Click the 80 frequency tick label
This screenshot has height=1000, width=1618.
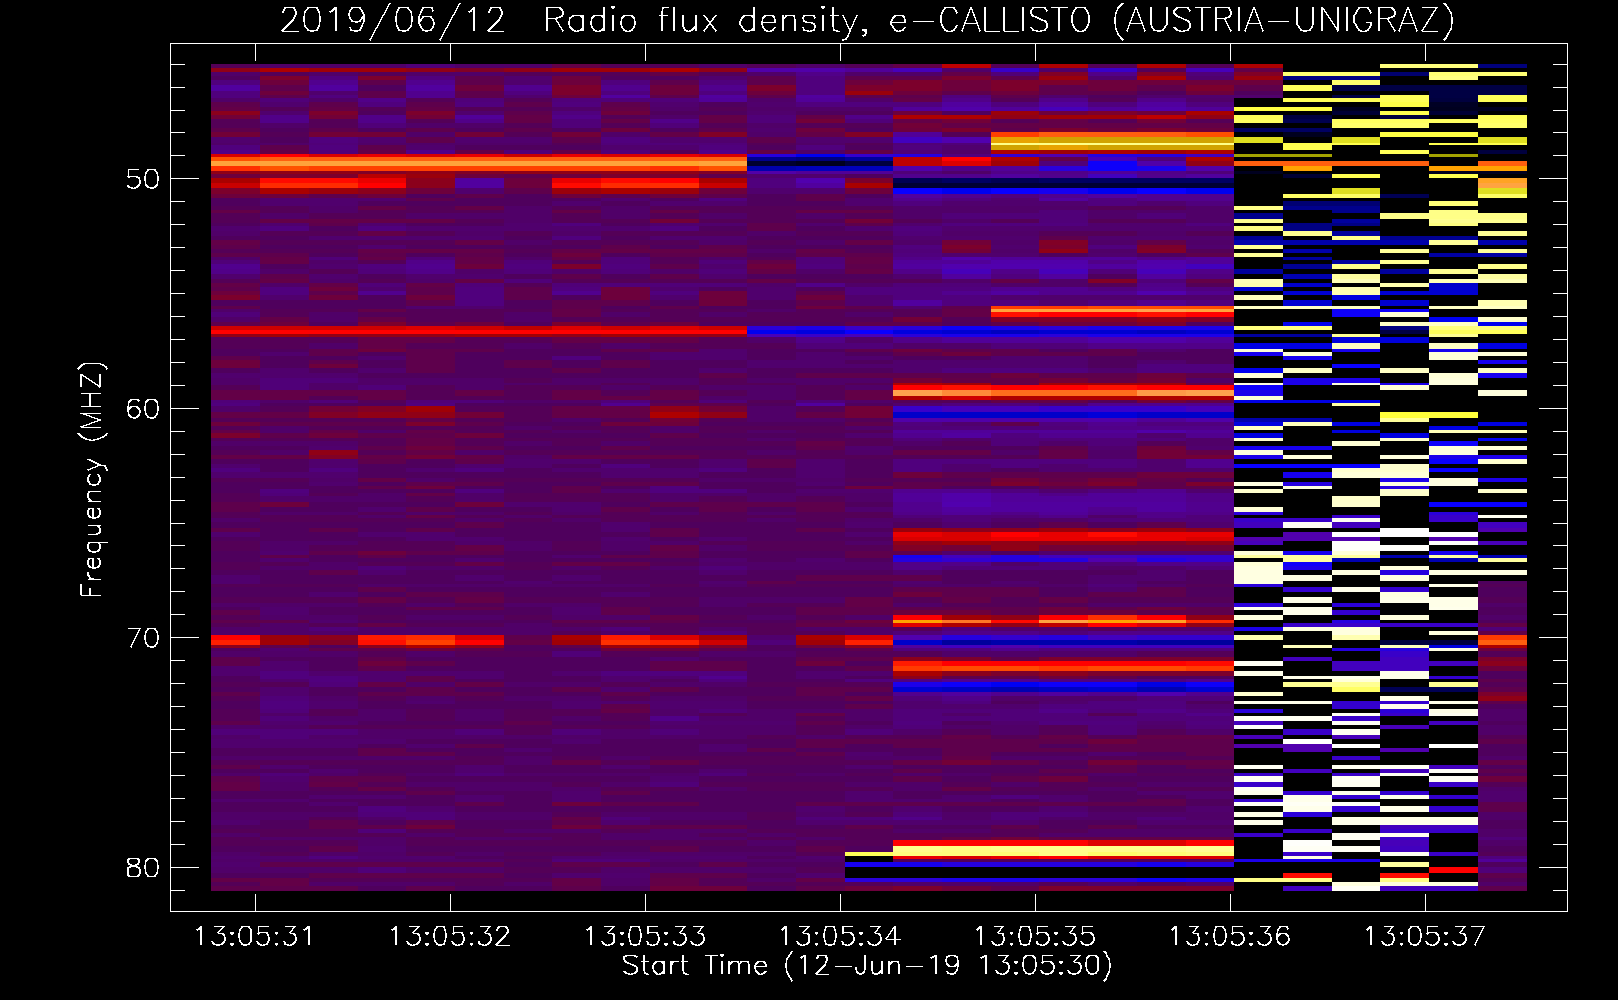coord(143,868)
